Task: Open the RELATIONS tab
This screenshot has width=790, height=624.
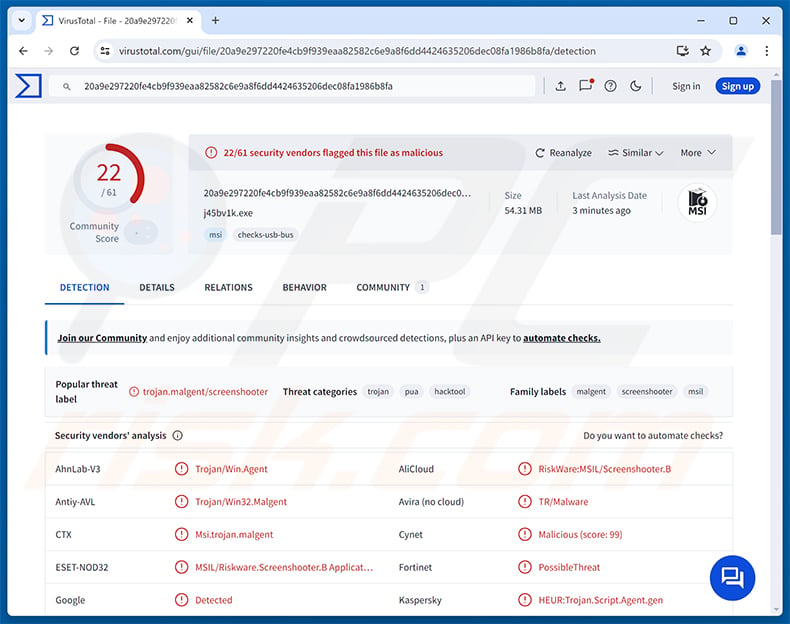Action: click(x=228, y=288)
